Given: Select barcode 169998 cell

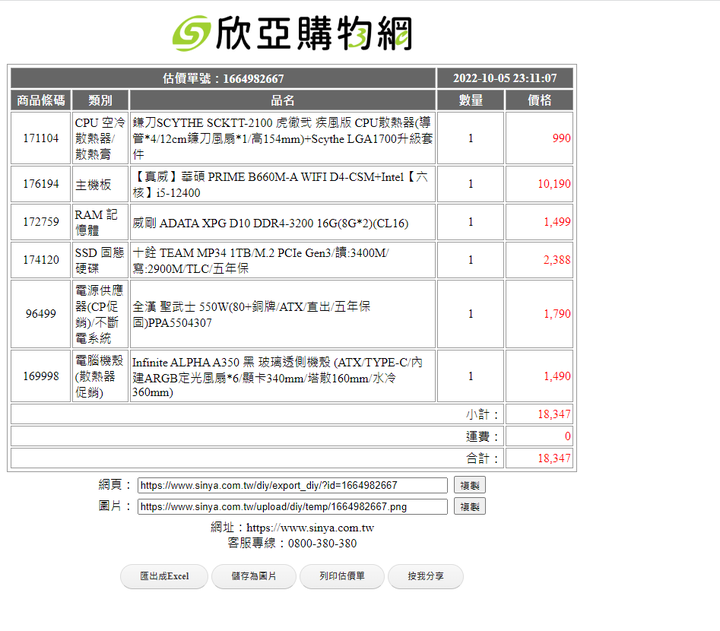Looking at the screenshot, I should (x=41, y=376).
